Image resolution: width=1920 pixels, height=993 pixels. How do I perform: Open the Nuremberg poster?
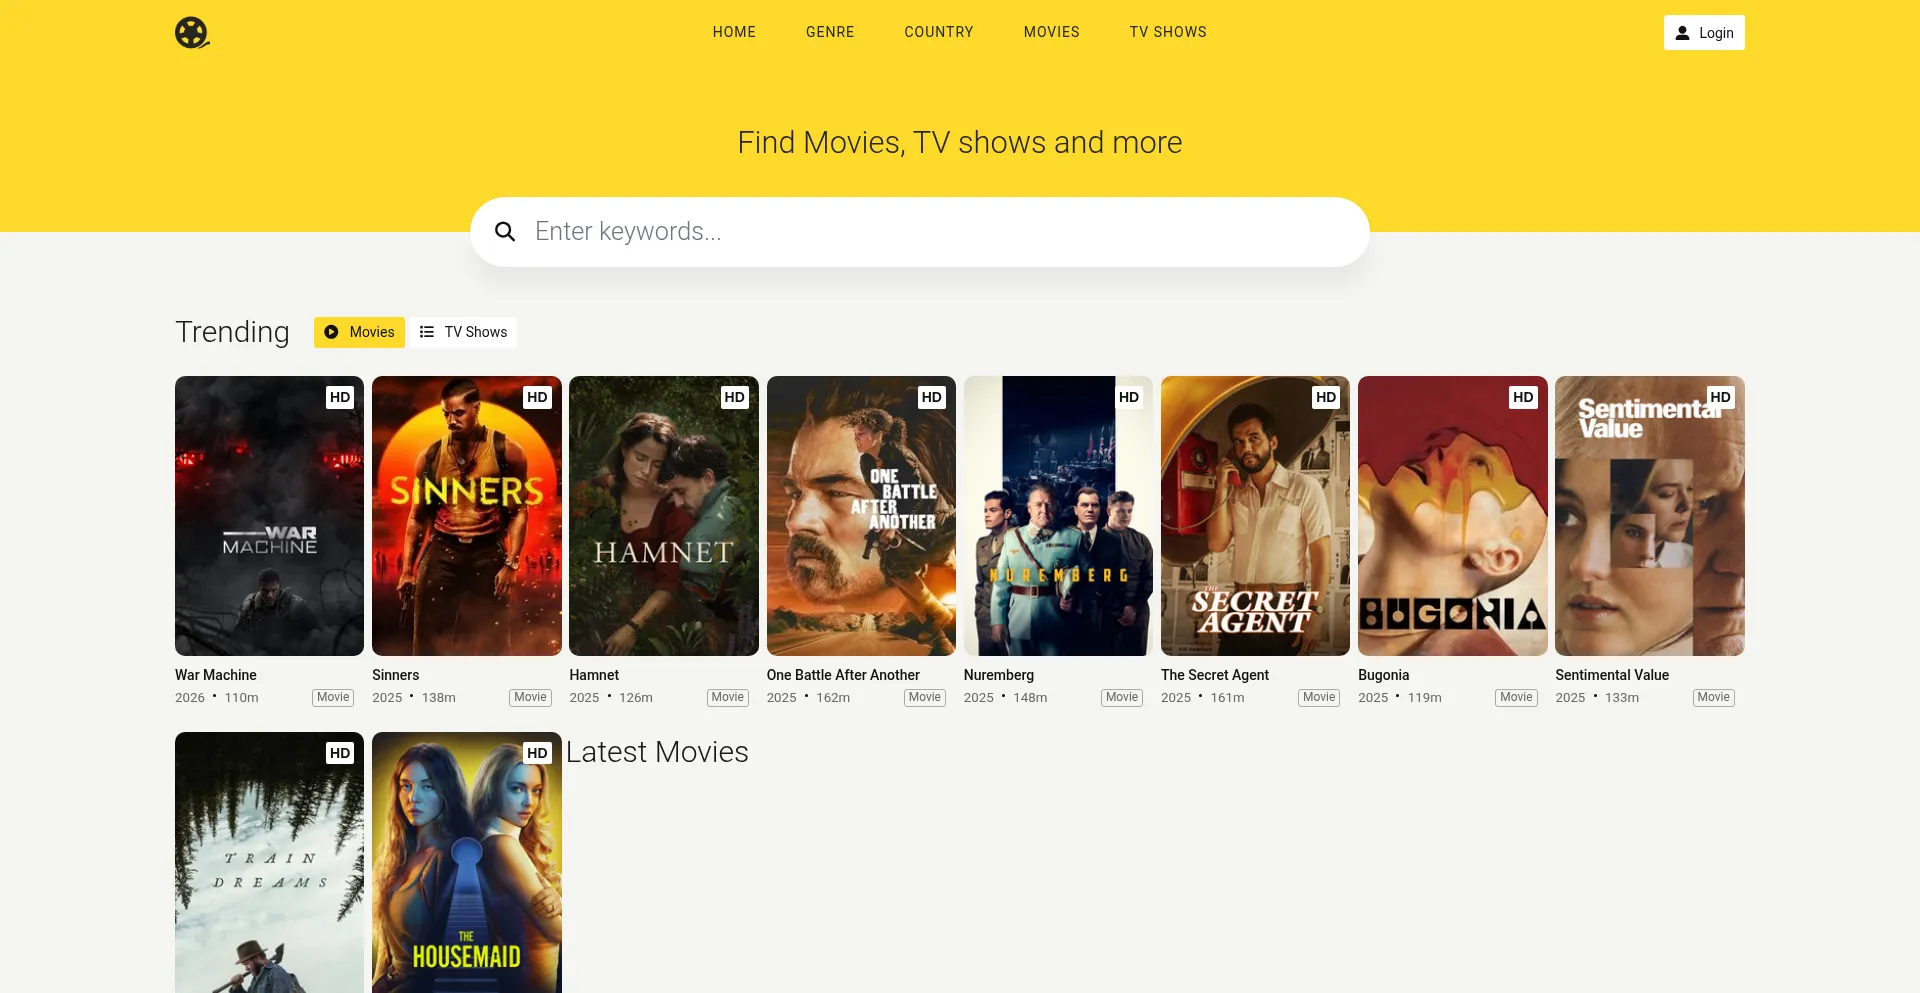[1058, 516]
